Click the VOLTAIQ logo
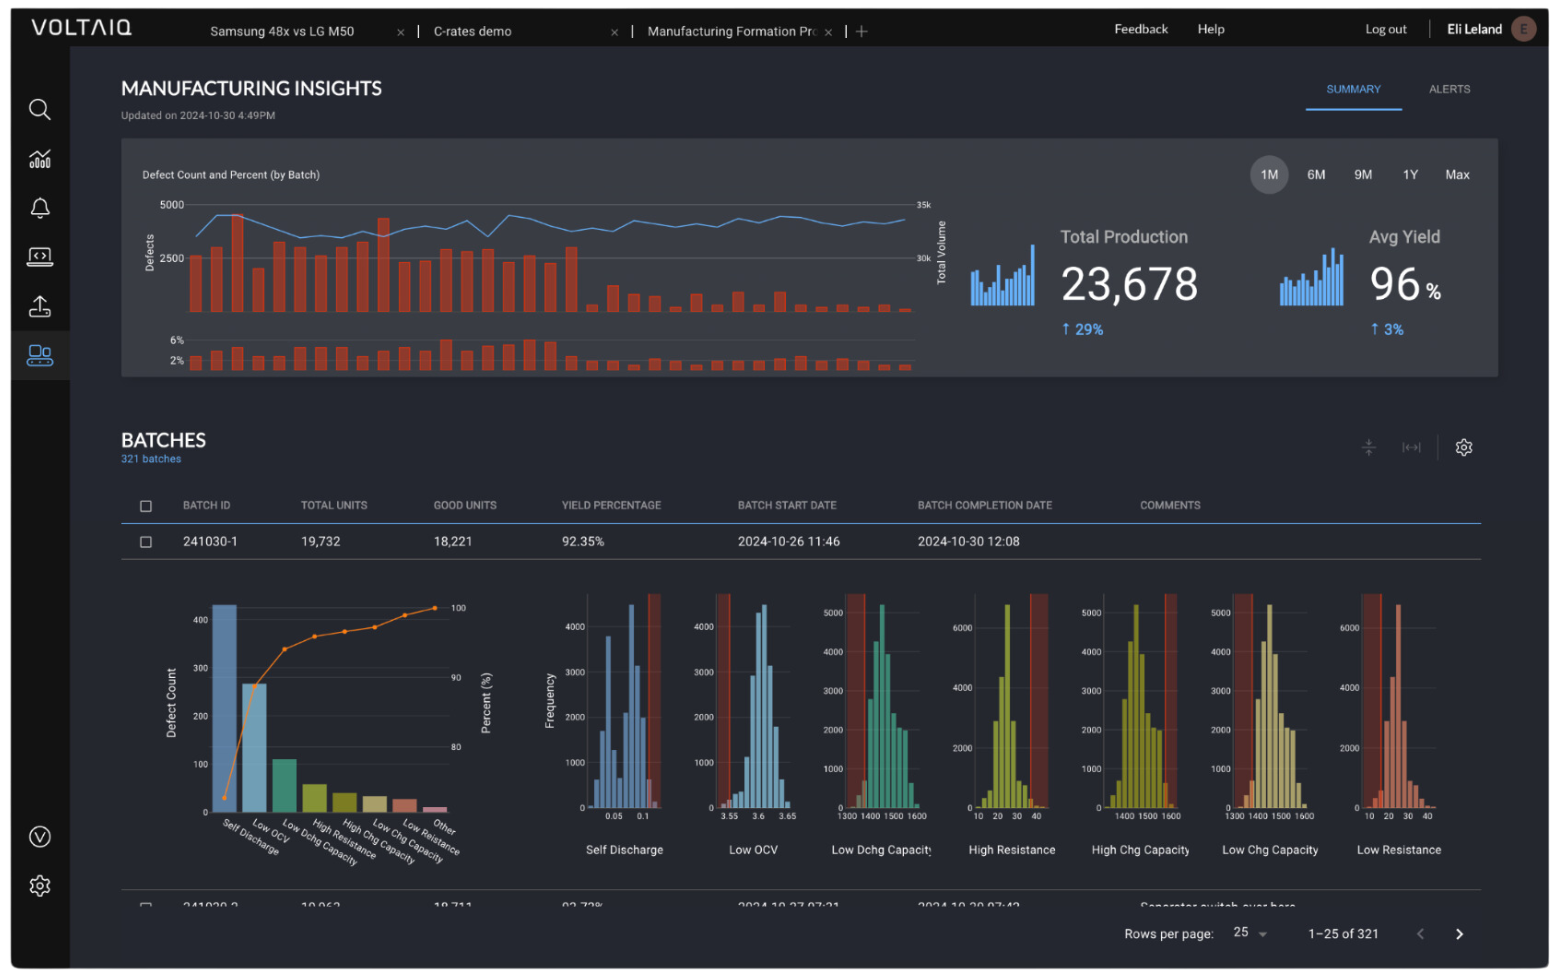The image size is (1560, 976). point(81,28)
